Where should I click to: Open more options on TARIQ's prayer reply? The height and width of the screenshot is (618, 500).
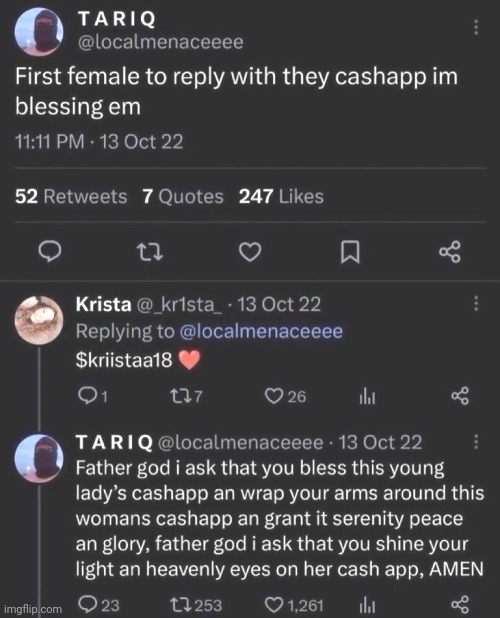(476, 442)
